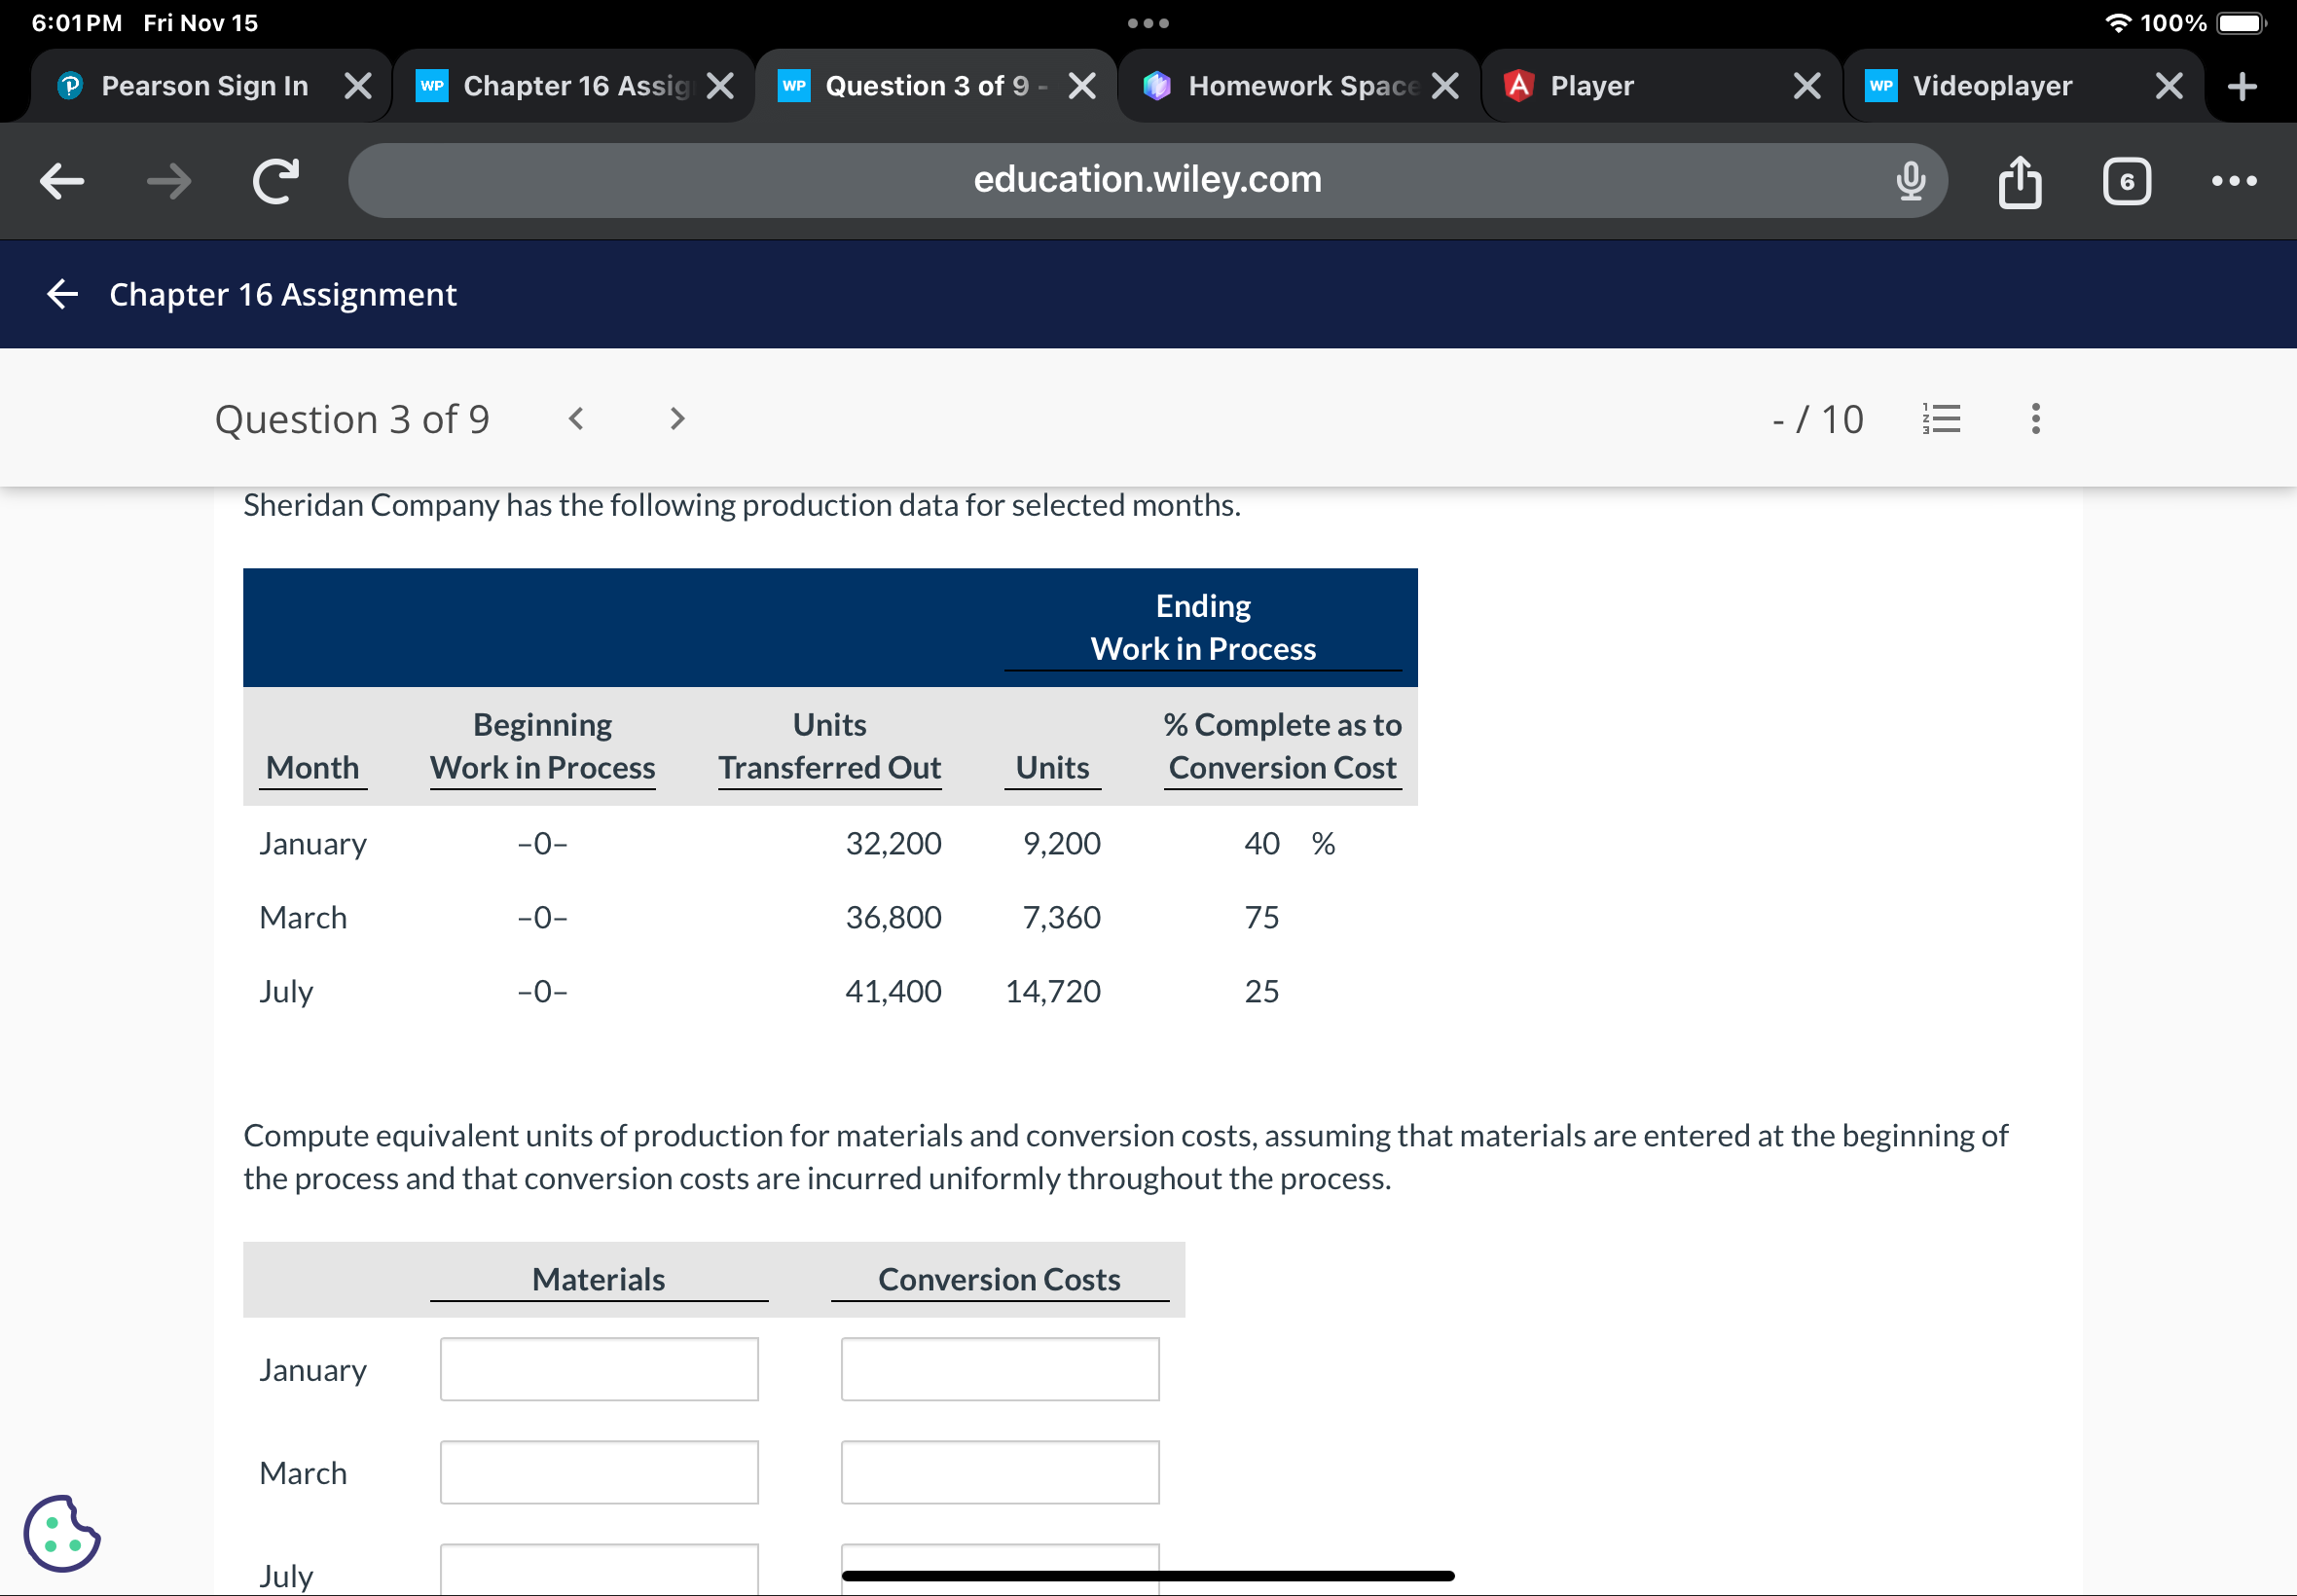The height and width of the screenshot is (1596, 2297).
Task: Click the July ending units value 14,720
Action: [1052, 991]
